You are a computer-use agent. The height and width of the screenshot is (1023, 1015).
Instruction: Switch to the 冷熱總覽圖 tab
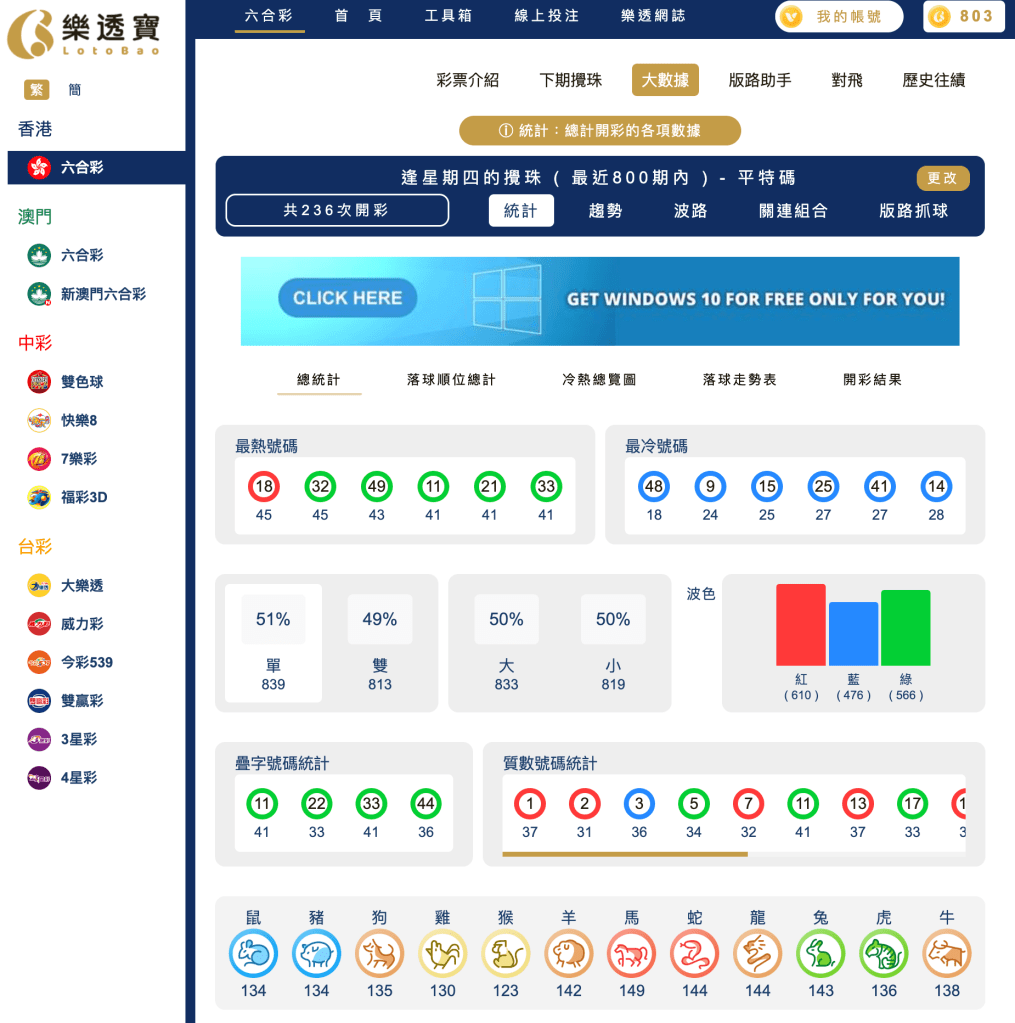pos(598,381)
